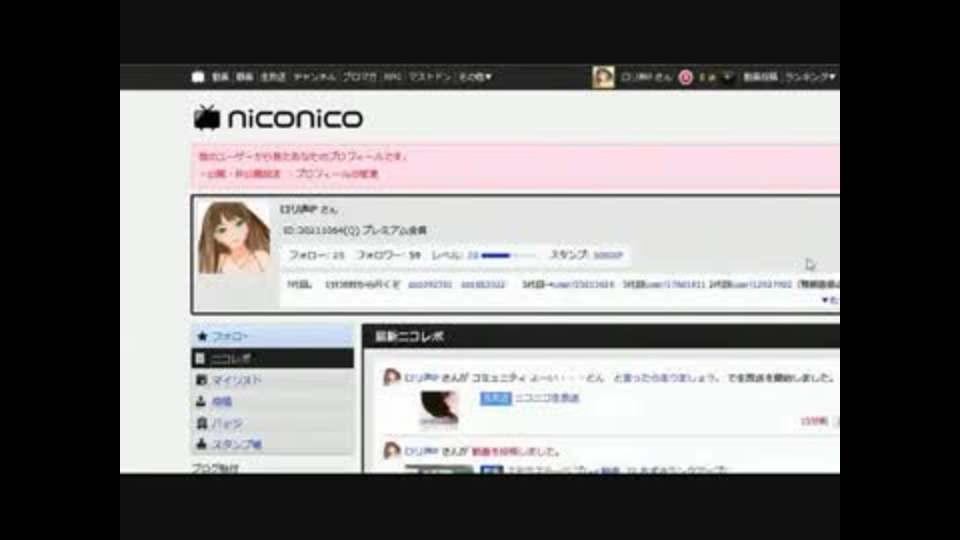Click the list icon beside マイリスト
The height and width of the screenshot is (540, 960).
click(201, 380)
